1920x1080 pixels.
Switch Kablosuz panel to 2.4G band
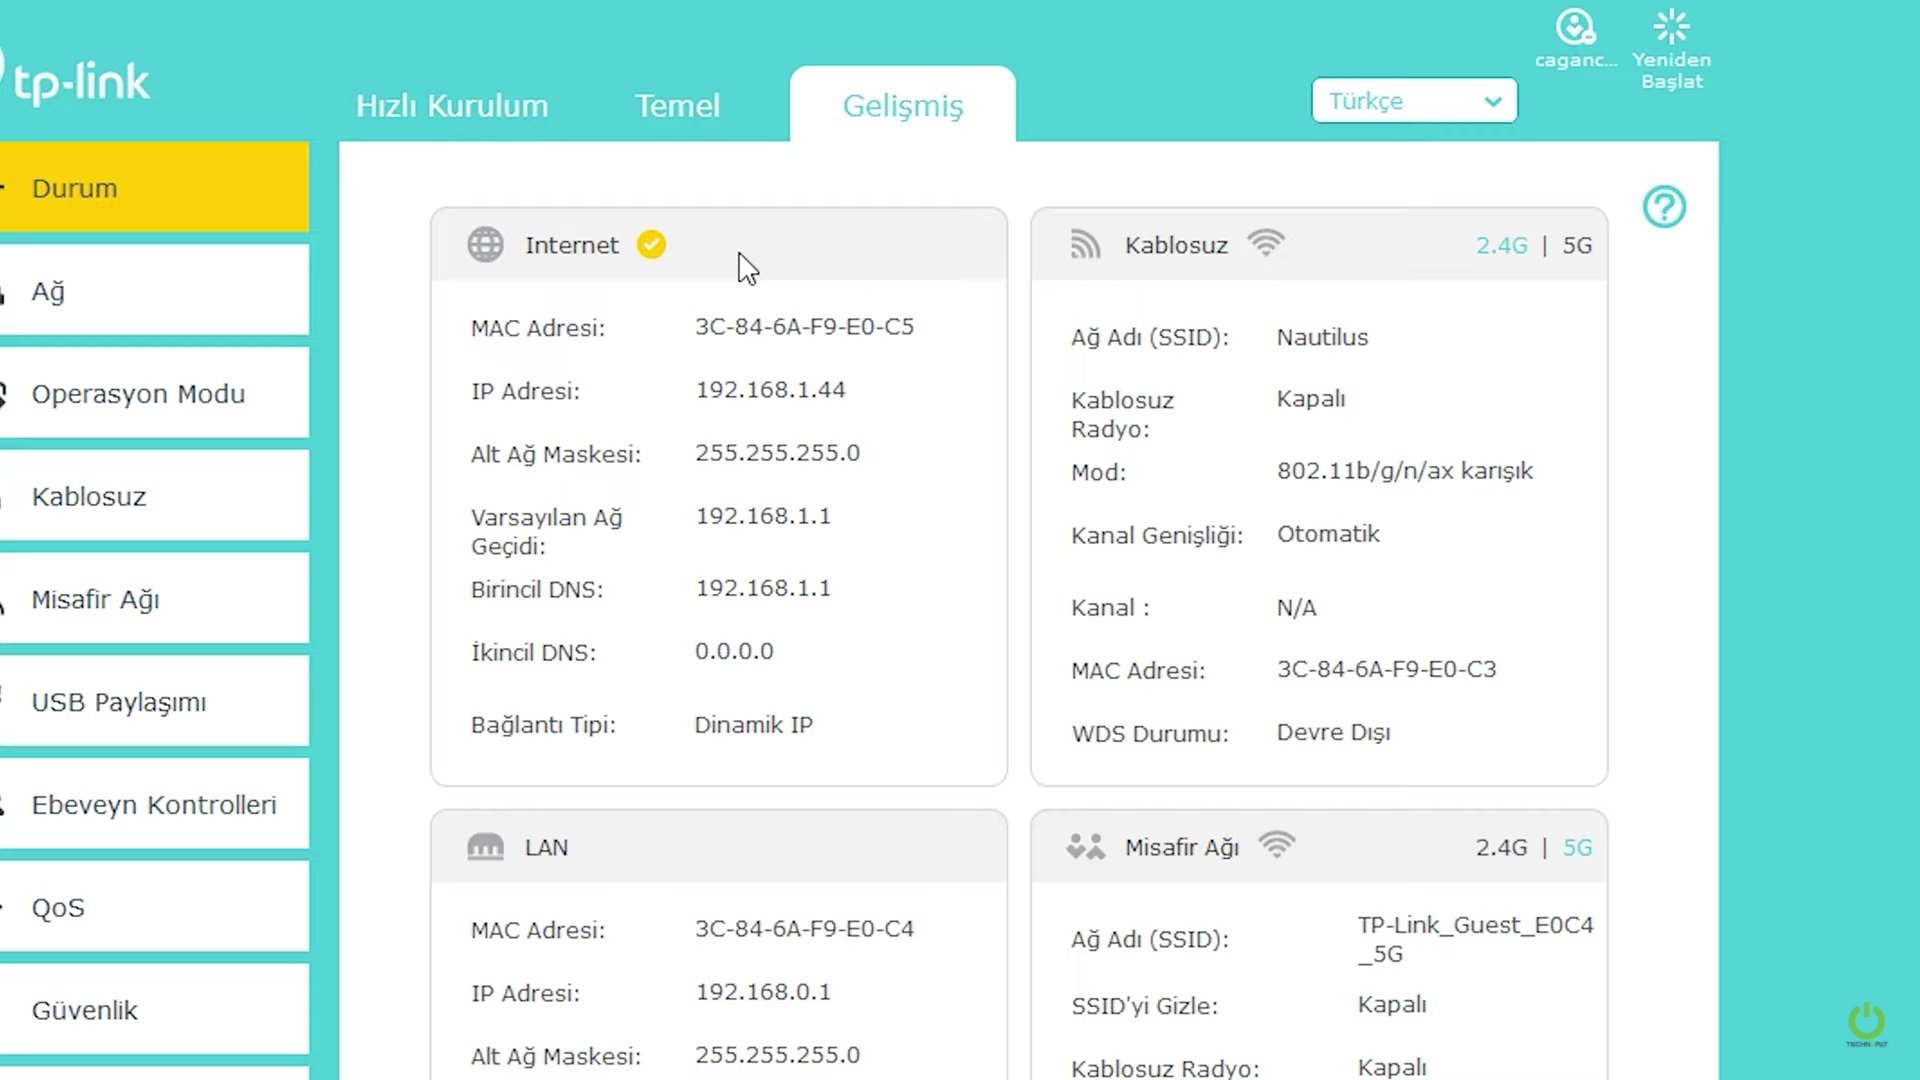tap(1501, 246)
